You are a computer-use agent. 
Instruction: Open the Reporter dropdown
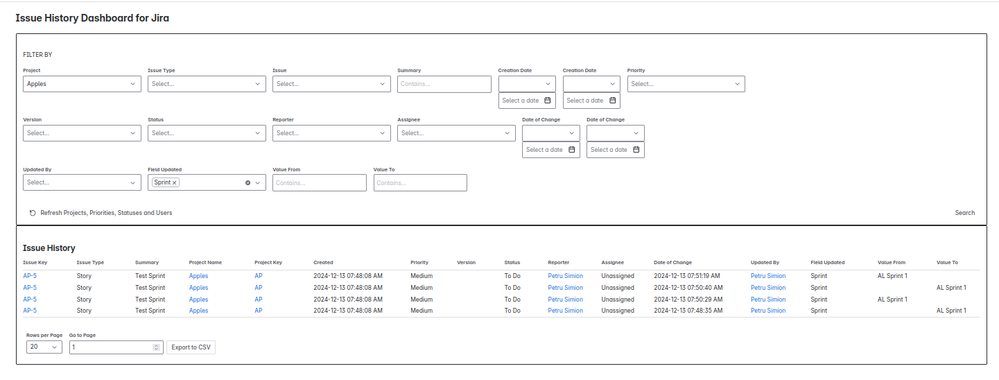pyautogui.click(x=331, y=133)
